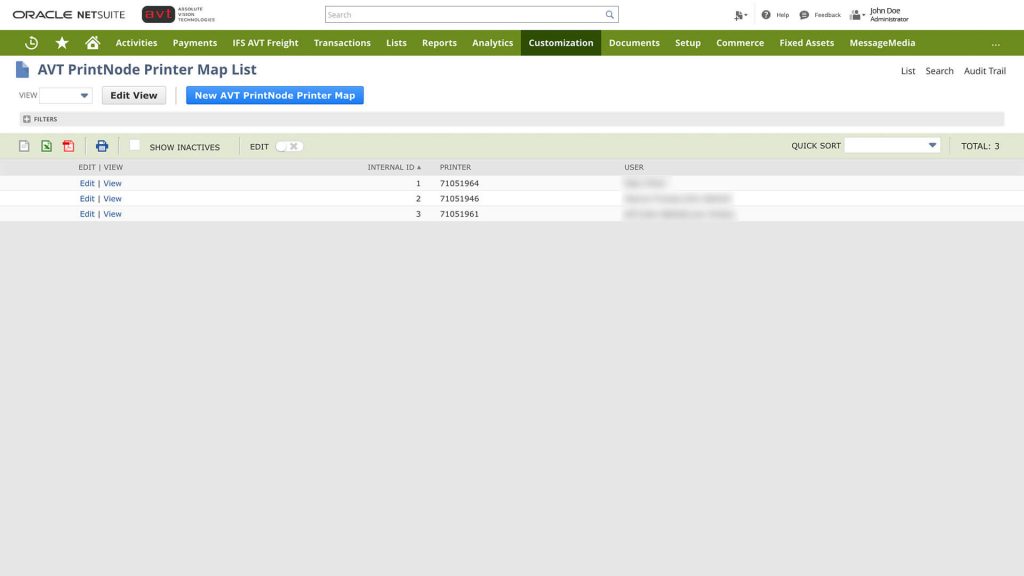This screenshot has width=1024, height=576.
Task: View the record for printer 71051946
Action: pyautogui.click(x=112, y=199)
